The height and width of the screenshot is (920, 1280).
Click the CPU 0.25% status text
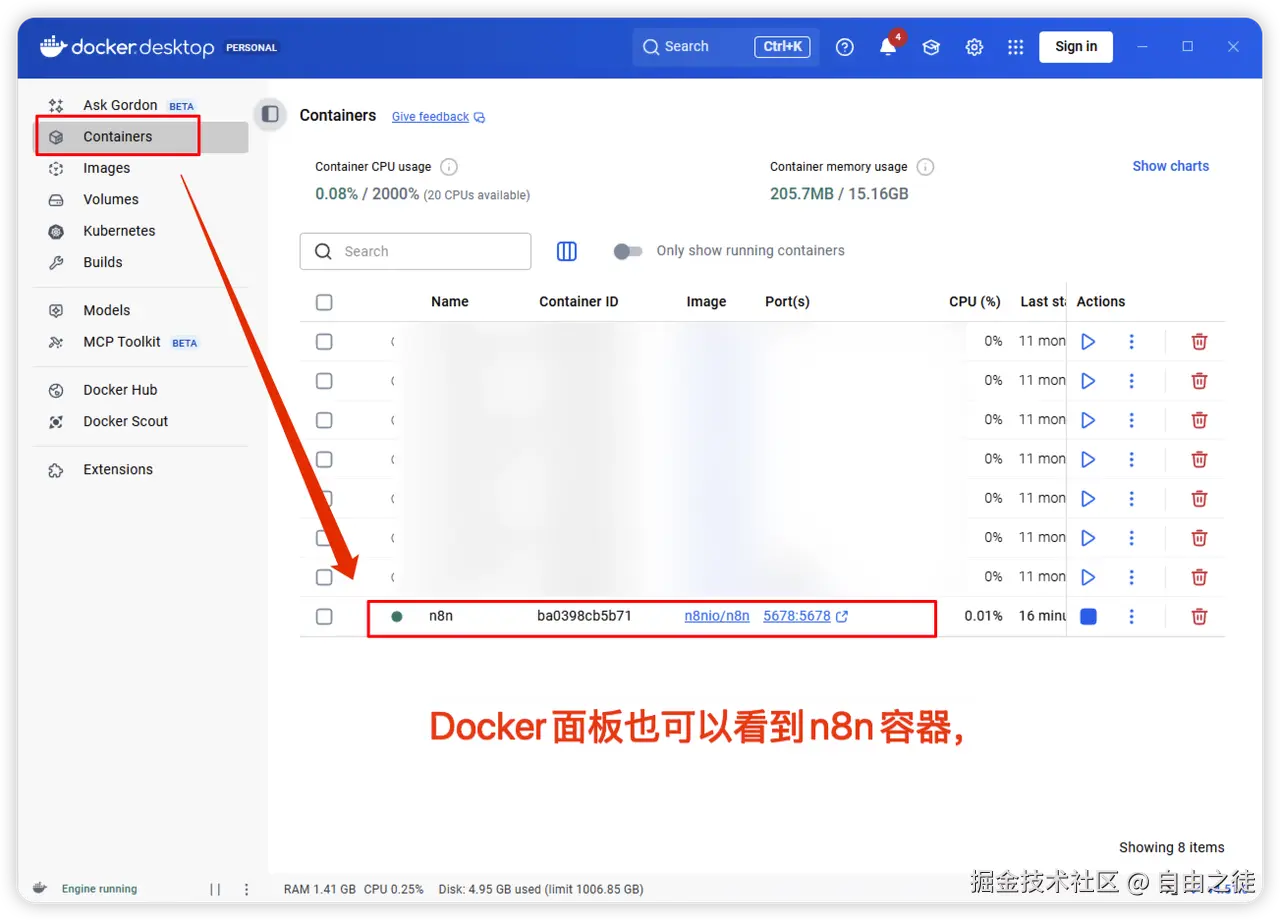point(394,889)
